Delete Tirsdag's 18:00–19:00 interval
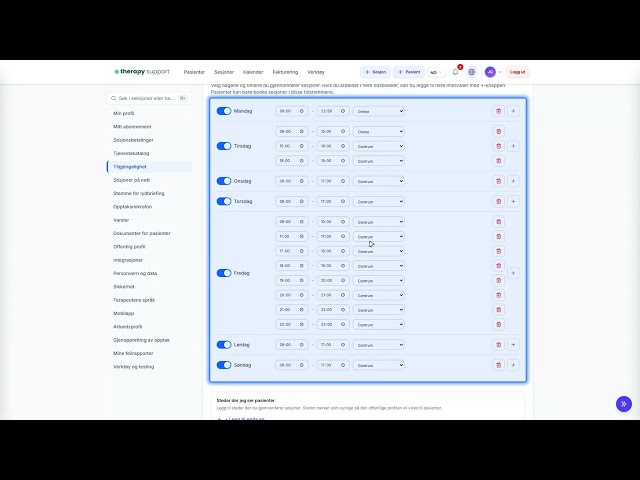Viewport: 640px width, 480px height. coord(498,161)
